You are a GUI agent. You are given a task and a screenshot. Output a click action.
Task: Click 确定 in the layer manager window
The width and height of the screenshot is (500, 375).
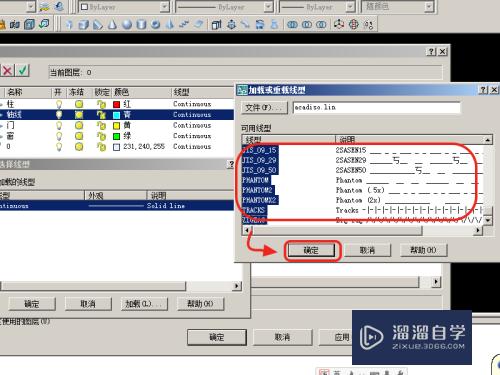tap(217, 337)
